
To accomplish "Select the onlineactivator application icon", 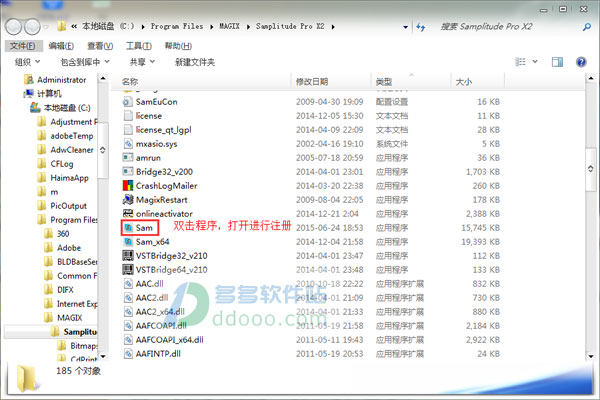I will point(128,214).
